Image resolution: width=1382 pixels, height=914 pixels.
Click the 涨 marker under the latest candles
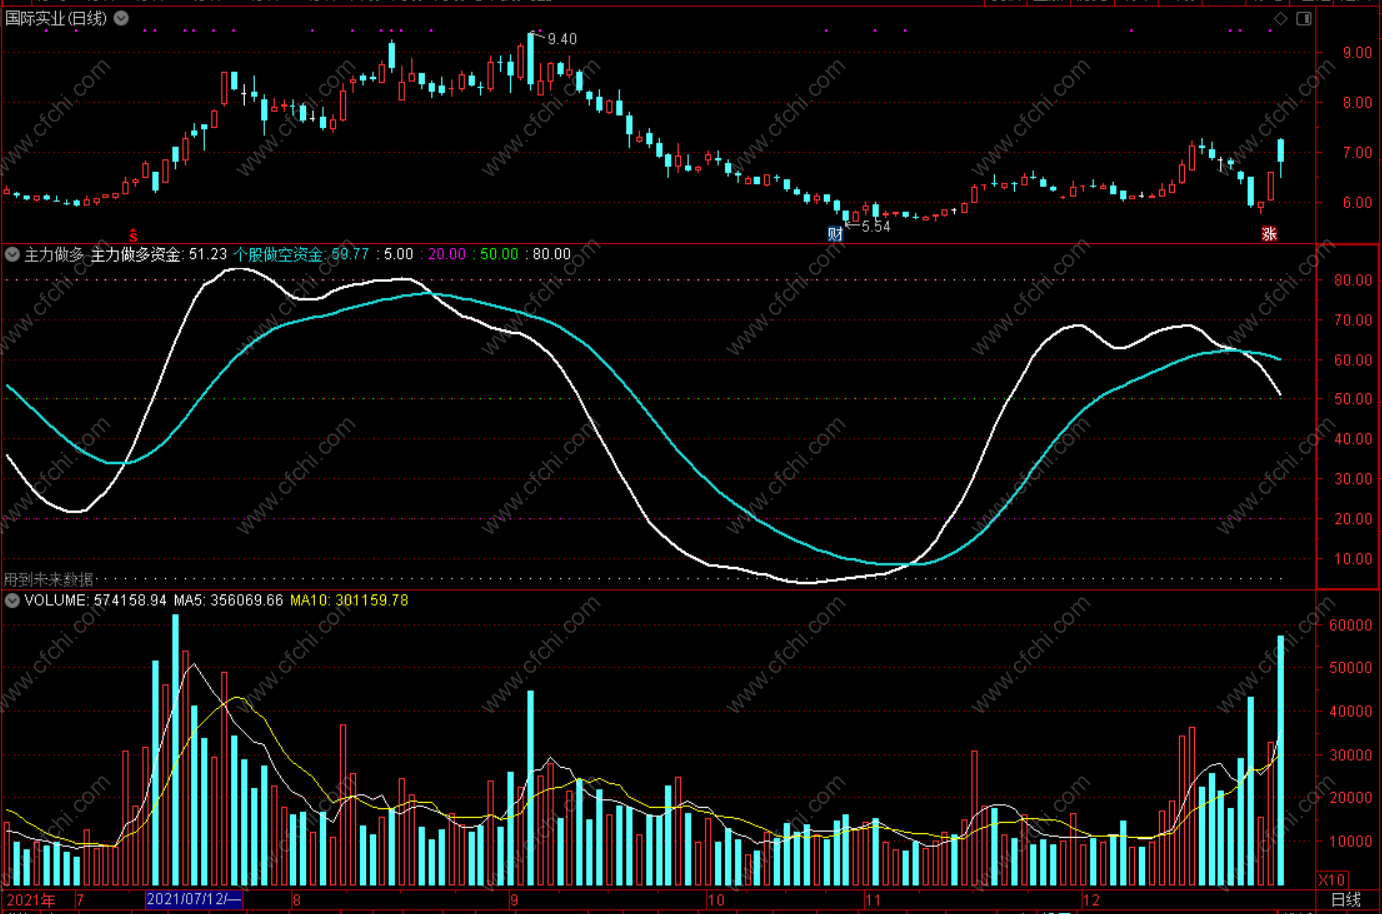[x=1269, y=234]
